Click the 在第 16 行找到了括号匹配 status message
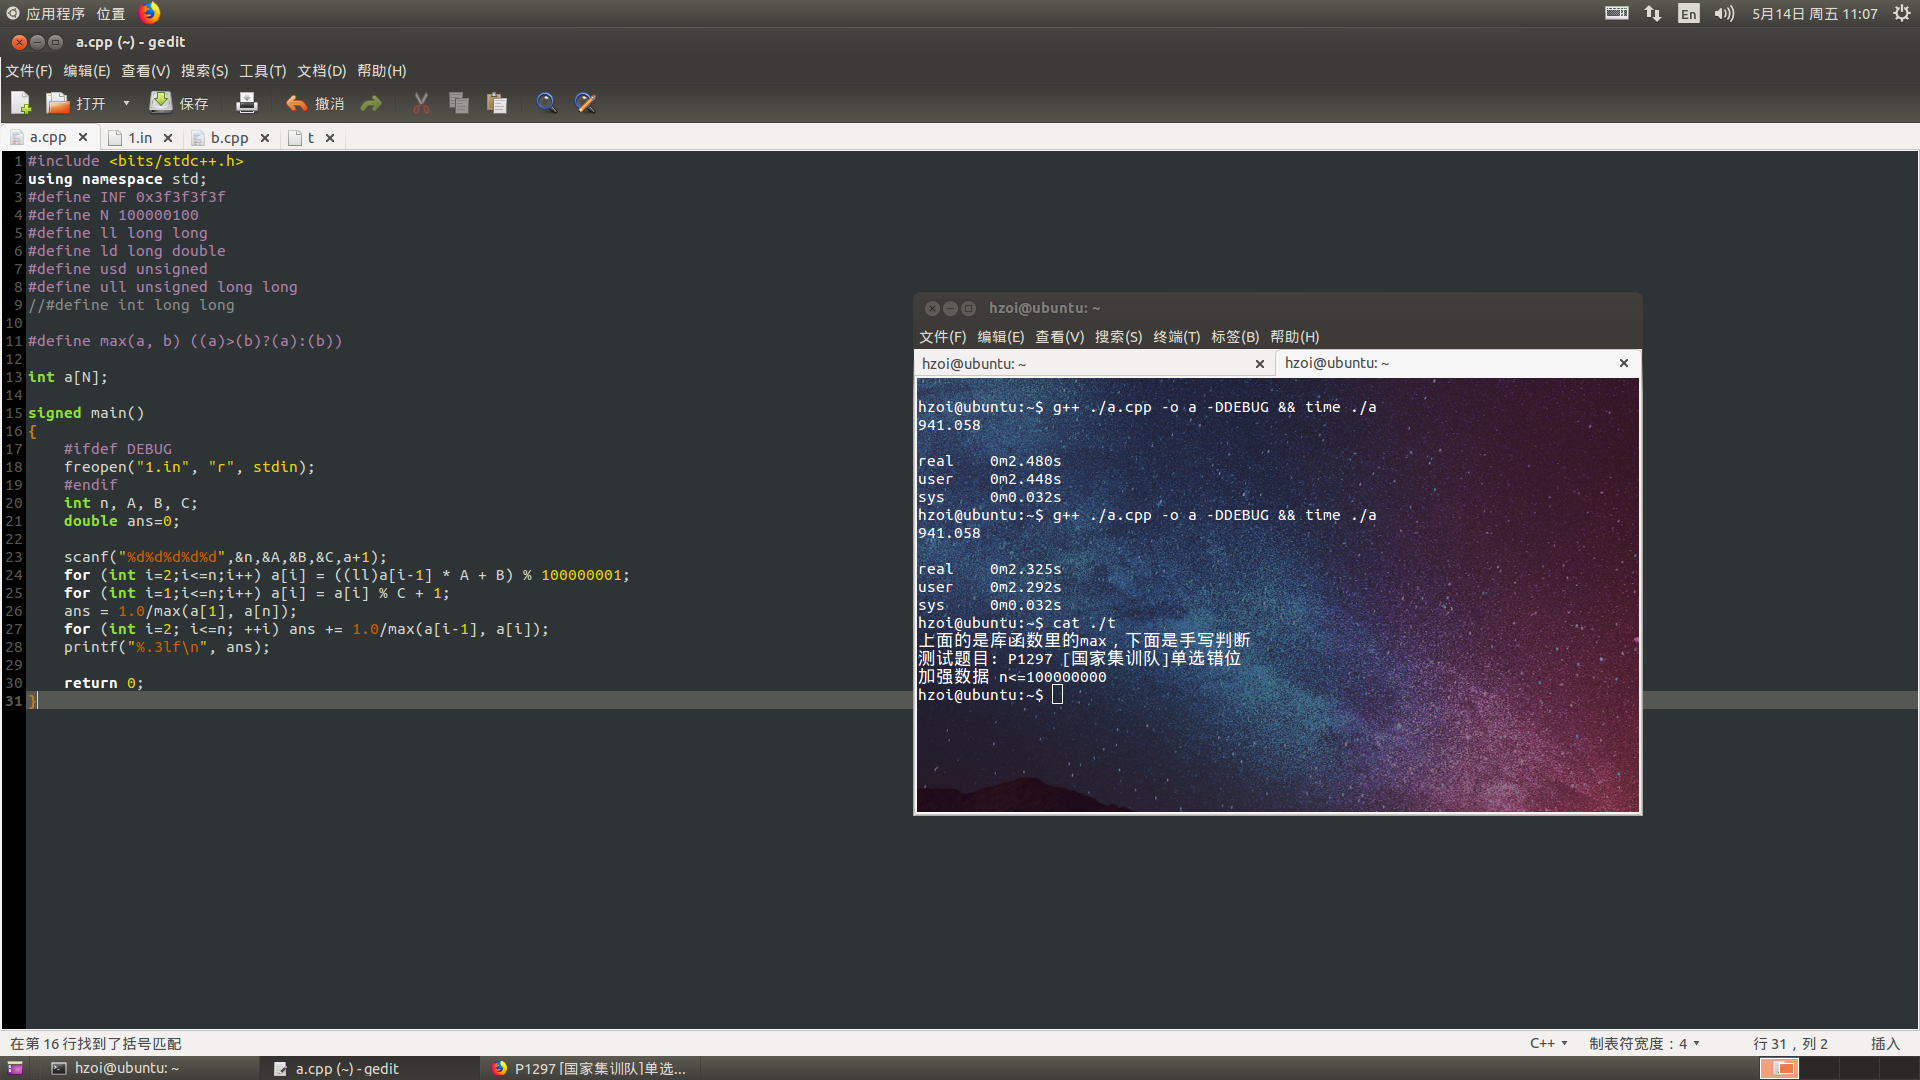This screenshot has height=1080, width=1920. 96,1043
